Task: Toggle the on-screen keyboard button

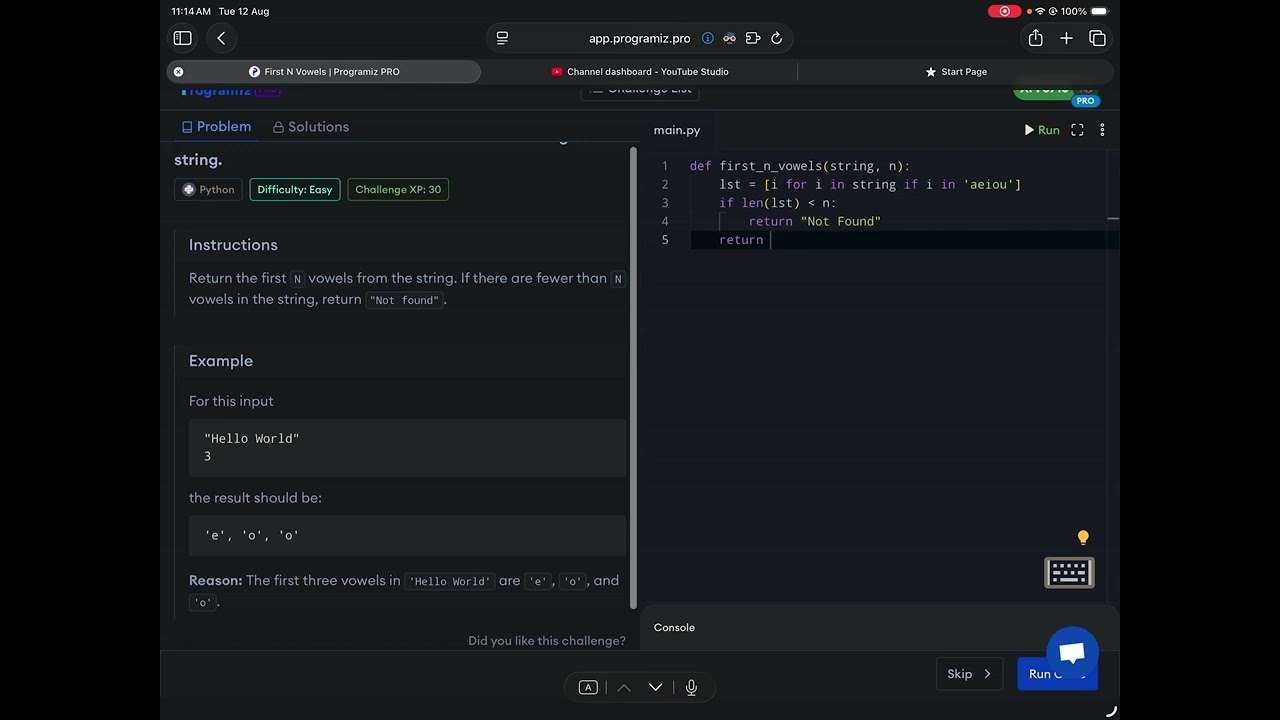Action: 1069,573
